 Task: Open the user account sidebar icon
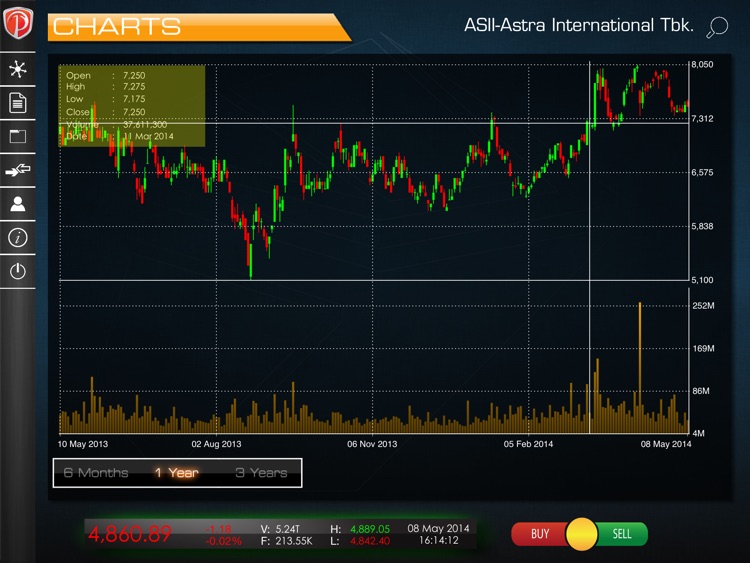(18, 204)
